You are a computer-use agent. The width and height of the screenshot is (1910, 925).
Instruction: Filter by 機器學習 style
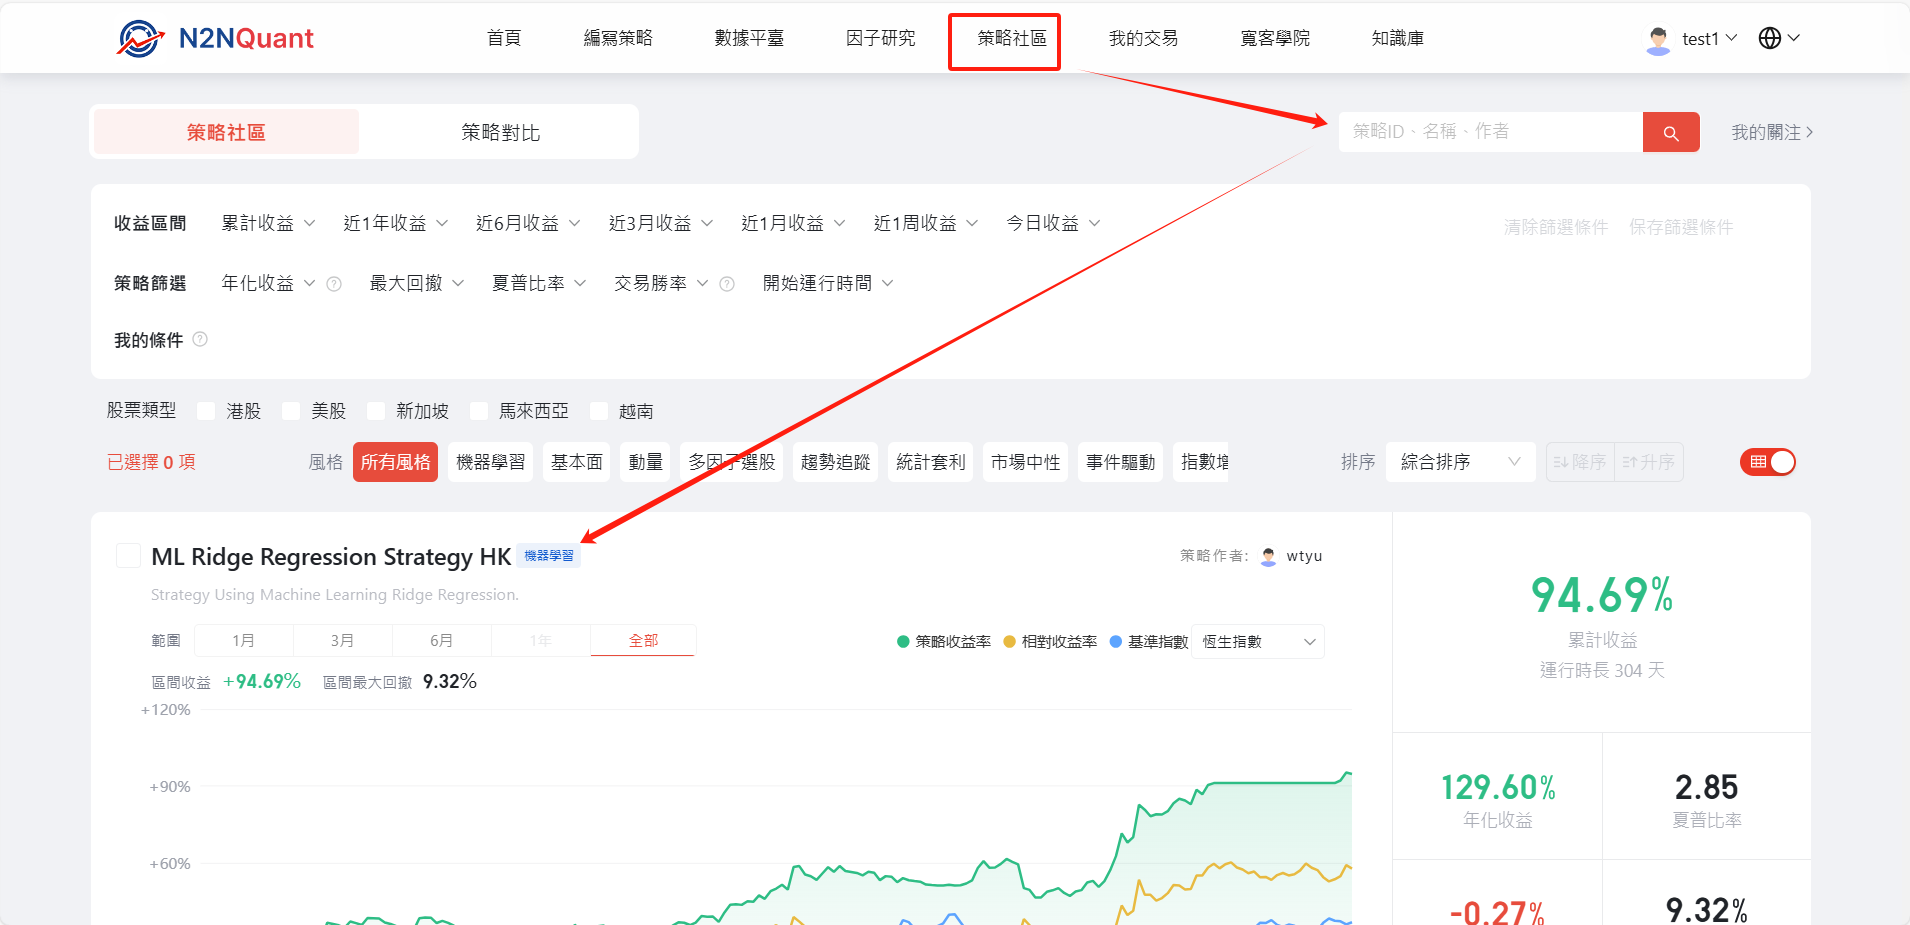490,462
